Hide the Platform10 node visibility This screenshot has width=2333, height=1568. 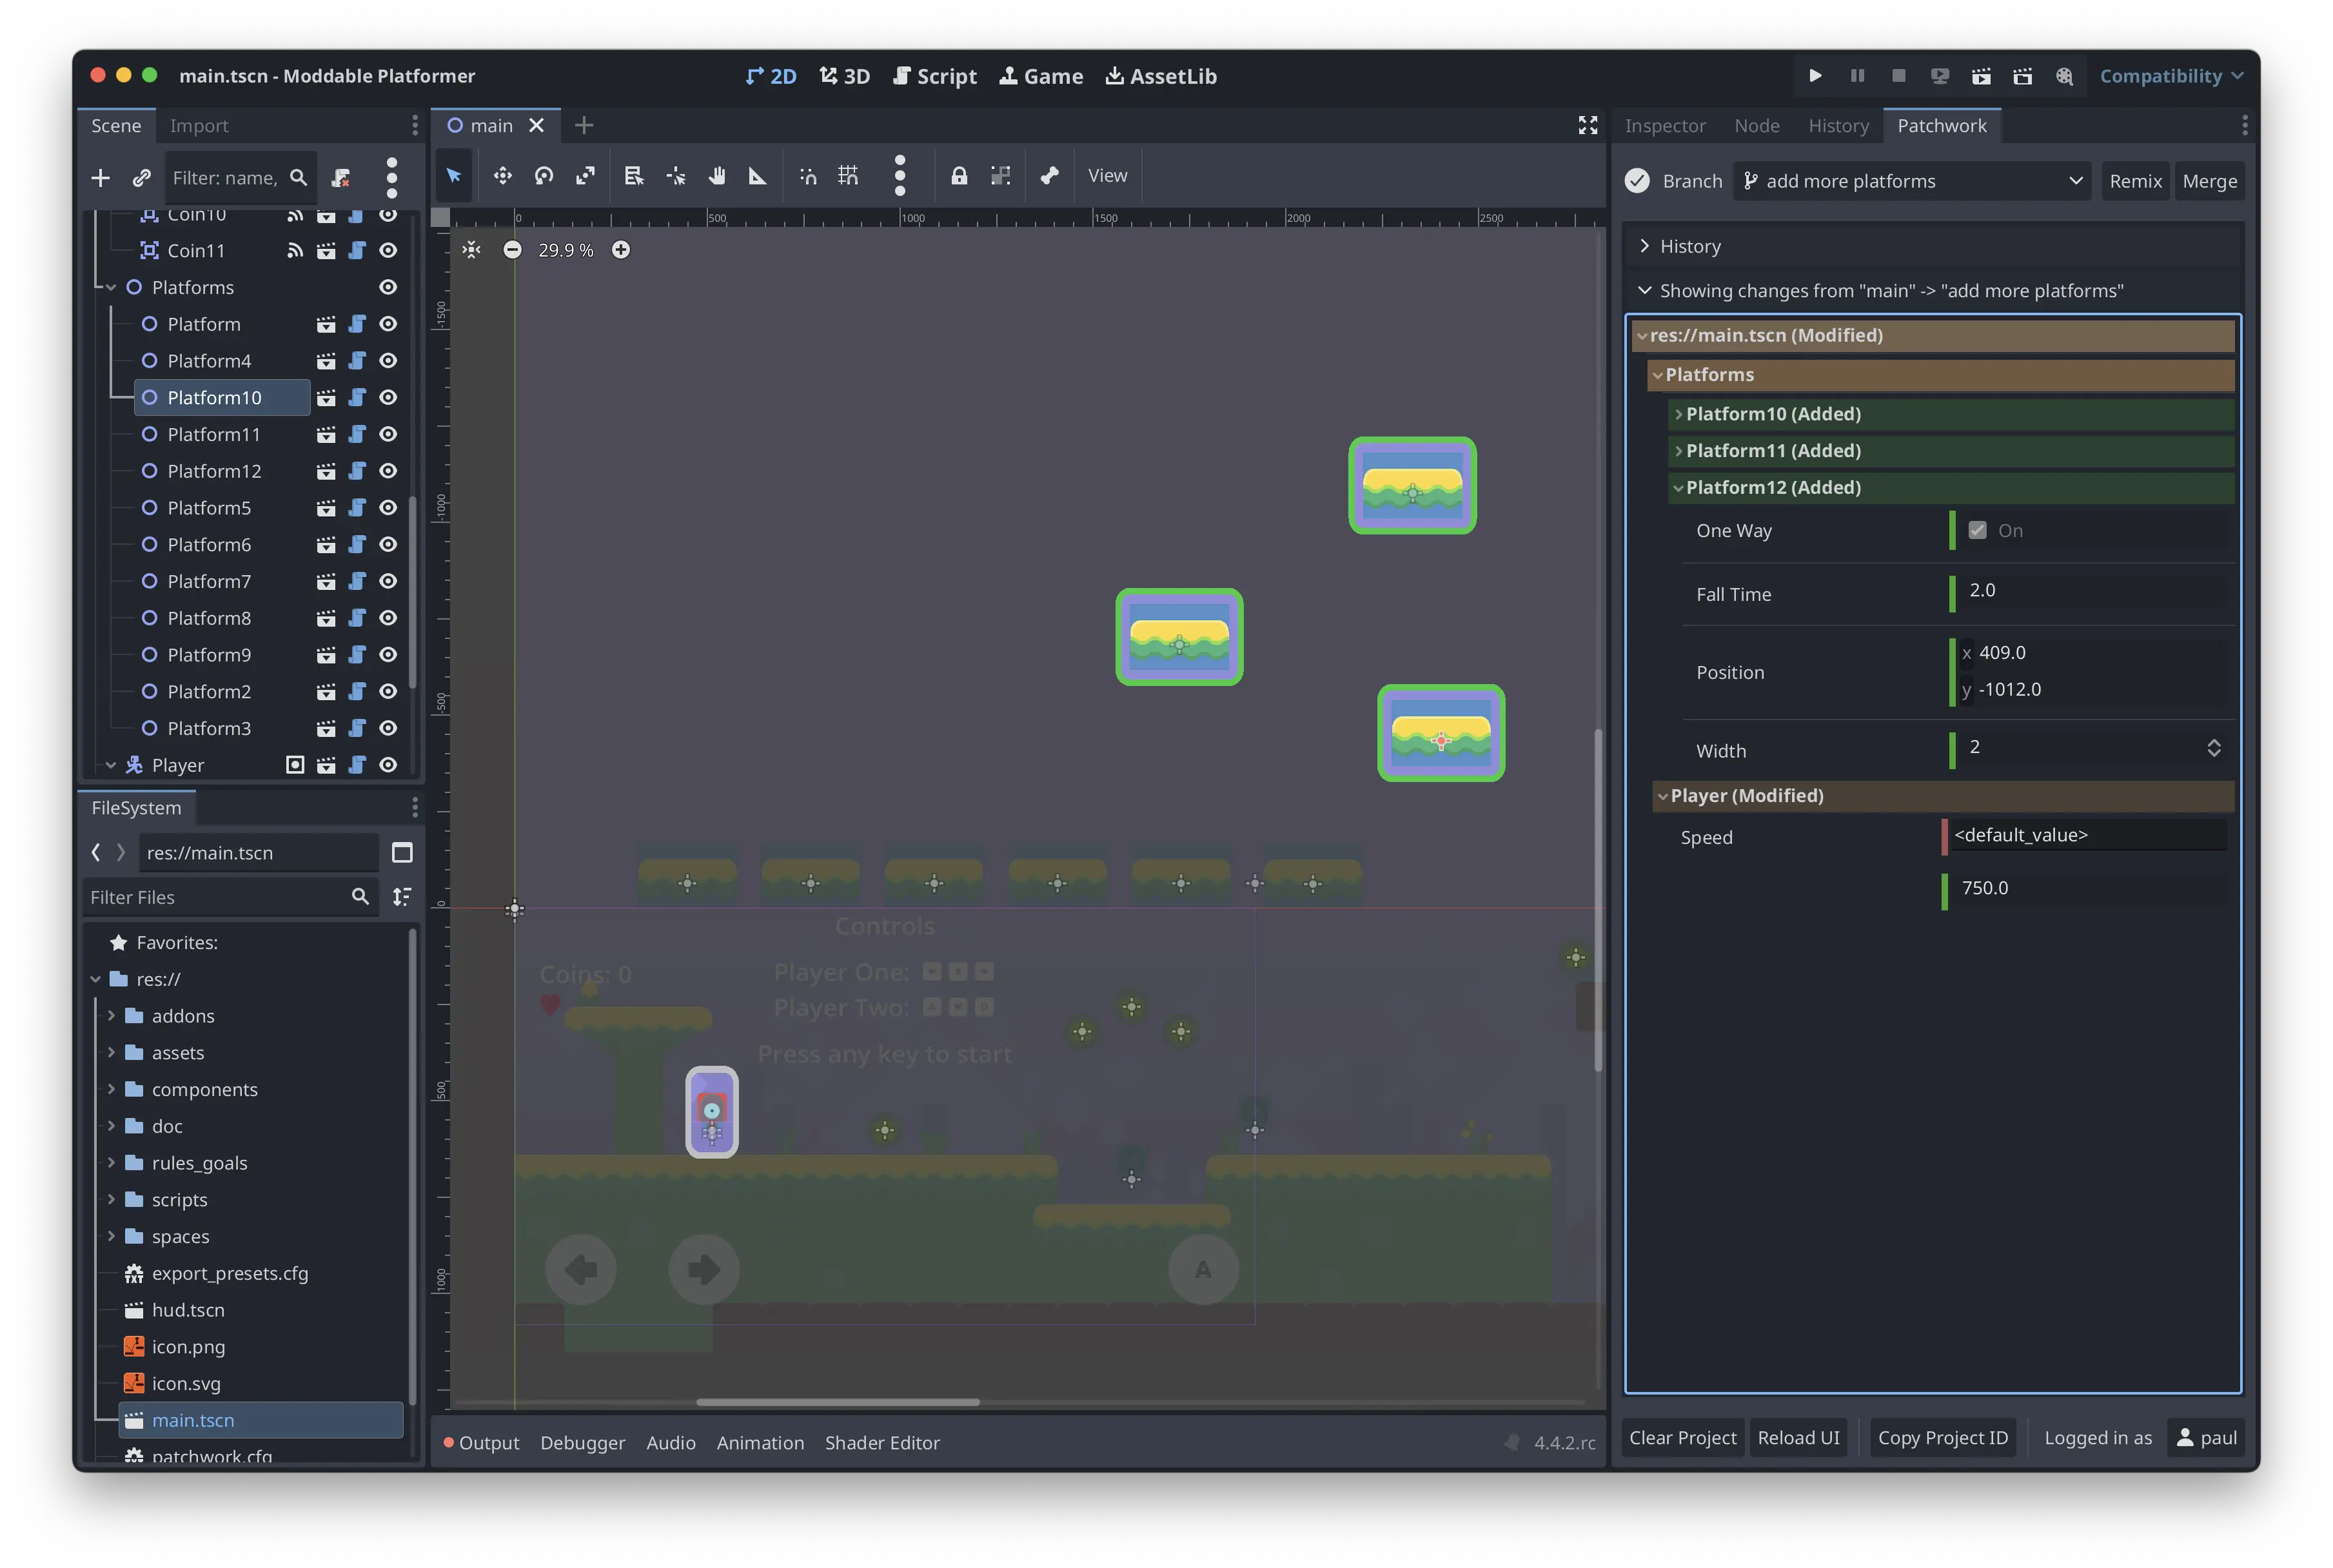[x=388, y=397]
